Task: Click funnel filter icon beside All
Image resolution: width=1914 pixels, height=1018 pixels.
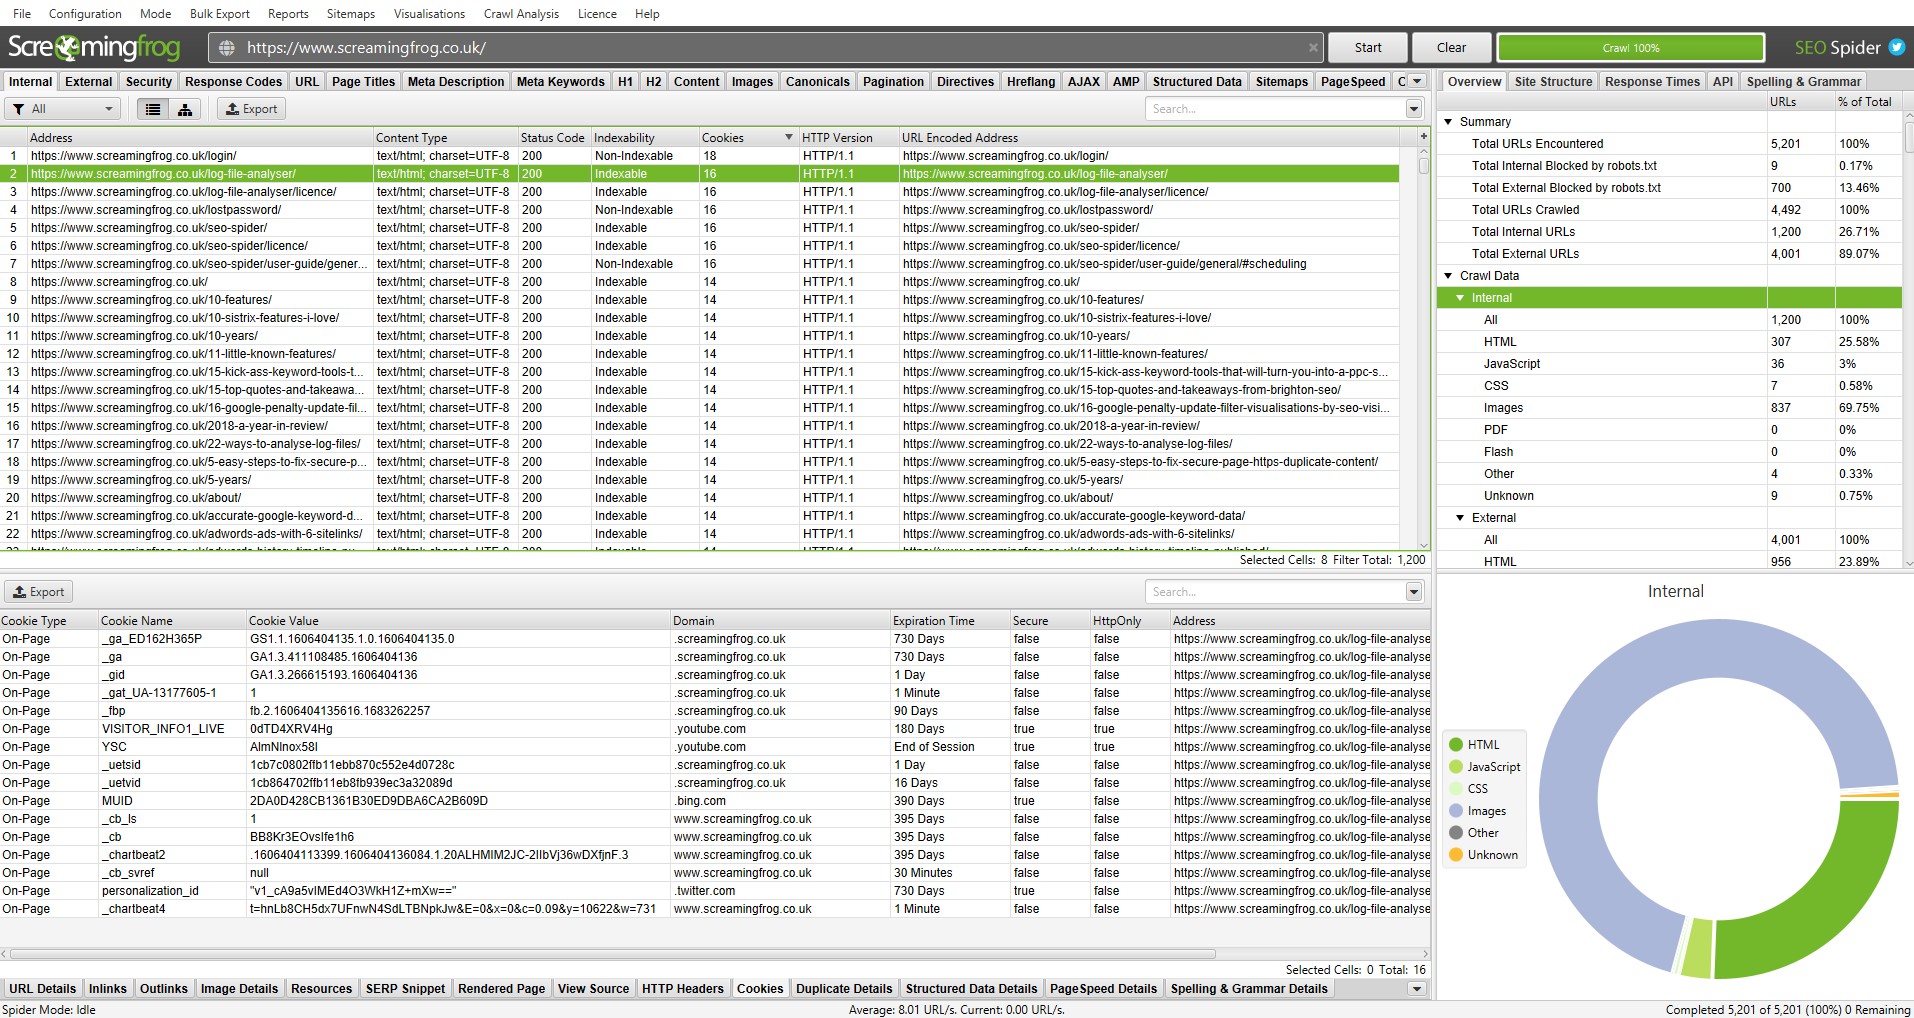Action: 18,109
